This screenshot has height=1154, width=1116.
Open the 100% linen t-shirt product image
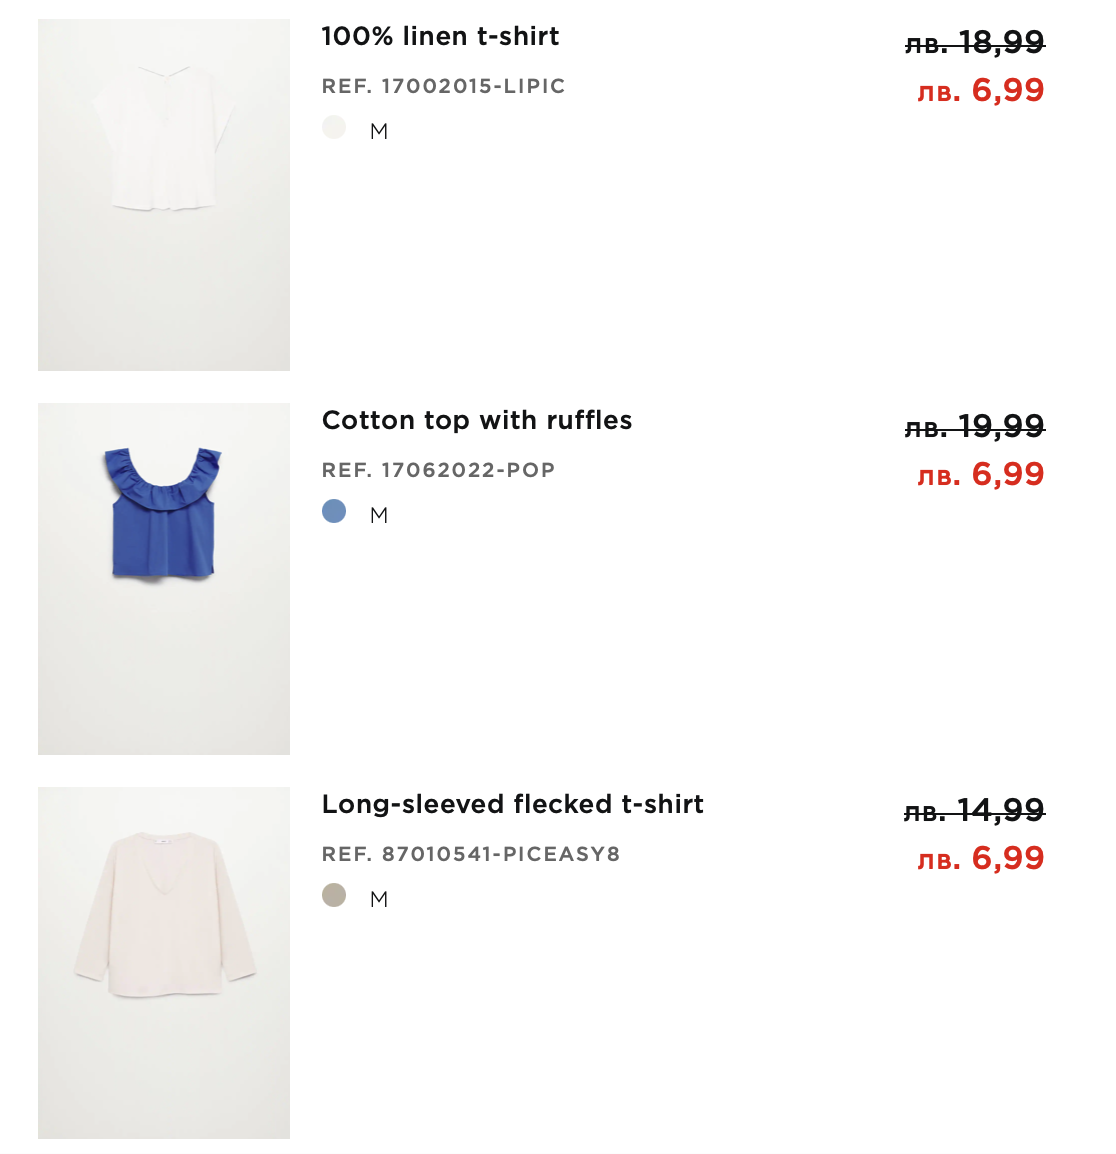(x=164, y=195)
